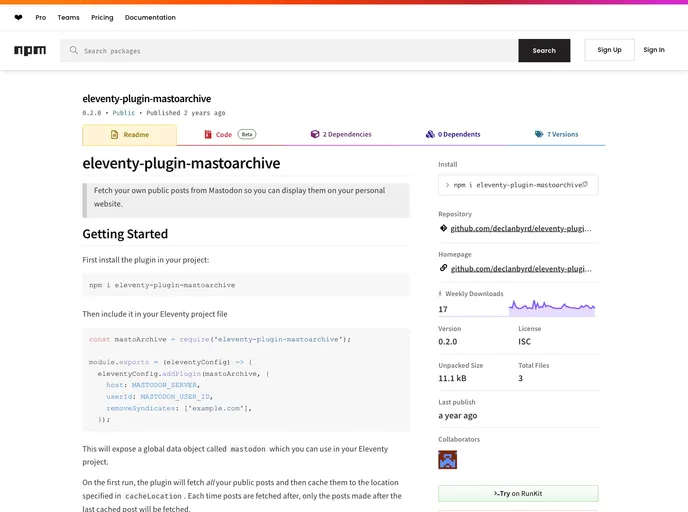Open the Homepage github.com link
This screenshot has height=512, width=688.
coord(521,269)
